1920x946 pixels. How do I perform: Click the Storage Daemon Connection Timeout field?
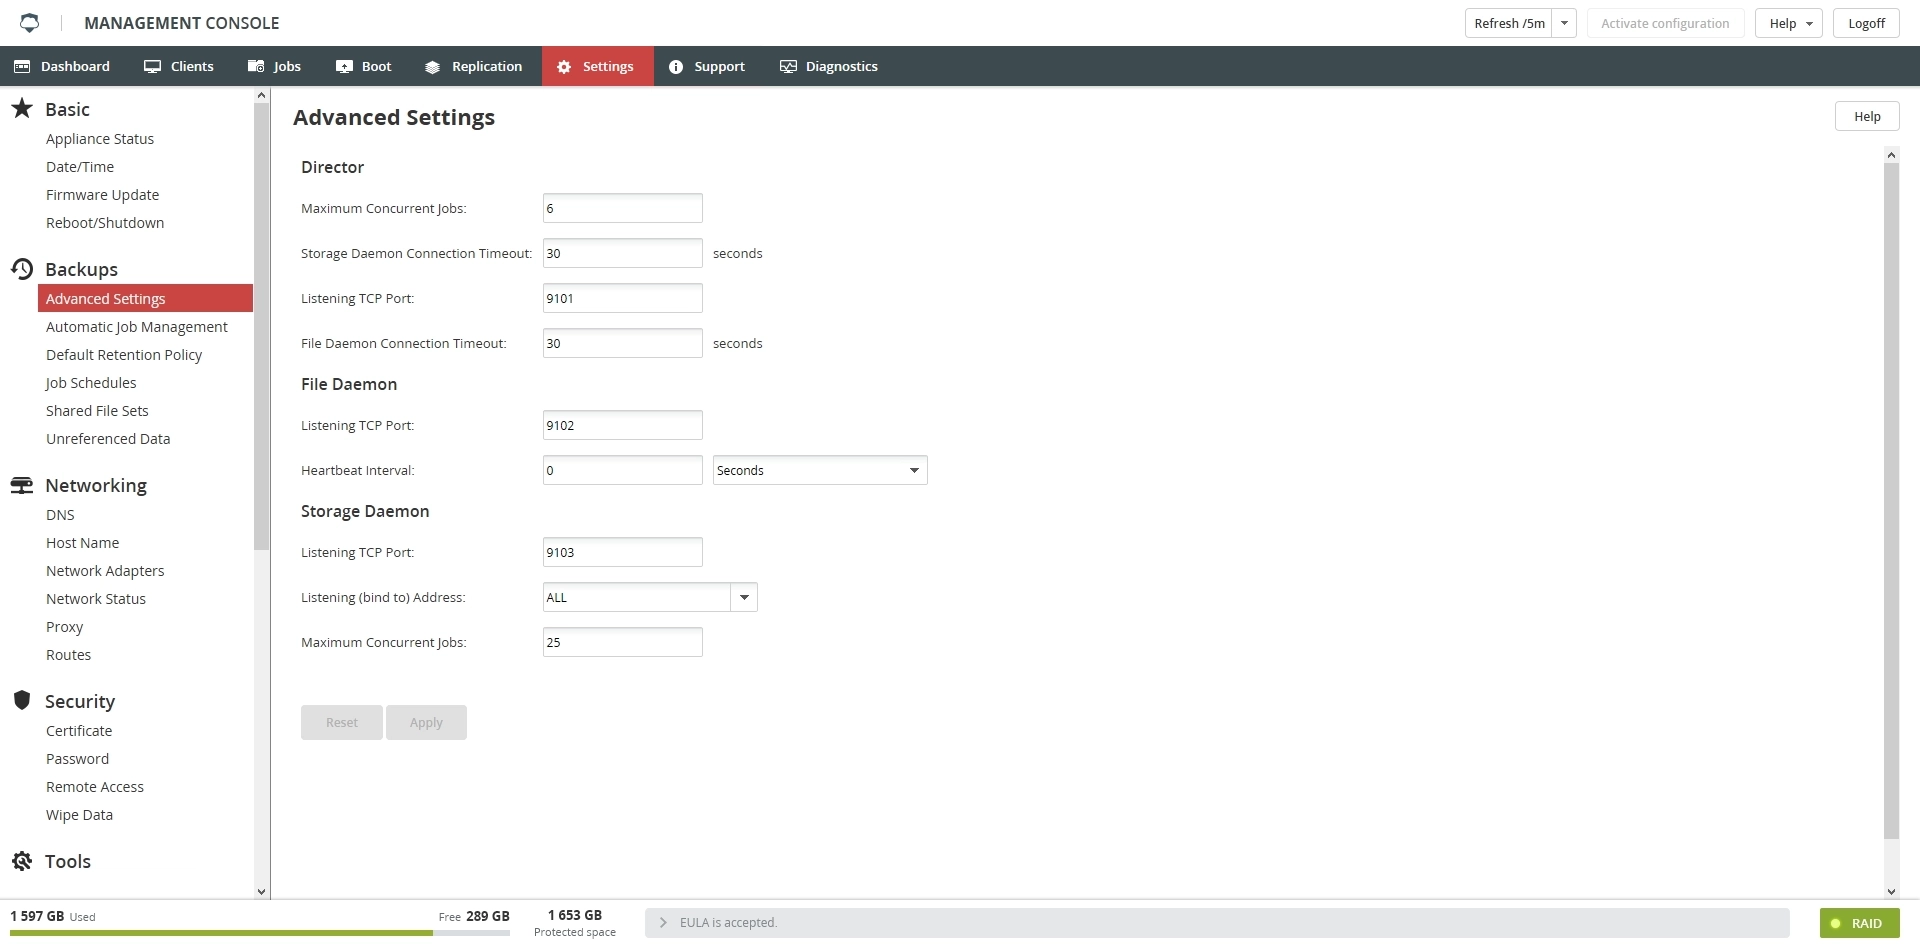[x=623, y=253]
